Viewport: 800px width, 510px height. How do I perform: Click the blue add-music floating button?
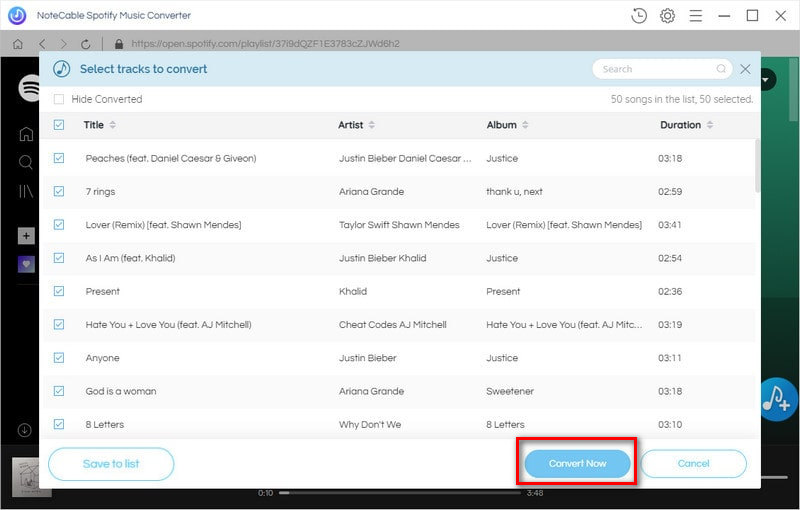click(777, 399)
